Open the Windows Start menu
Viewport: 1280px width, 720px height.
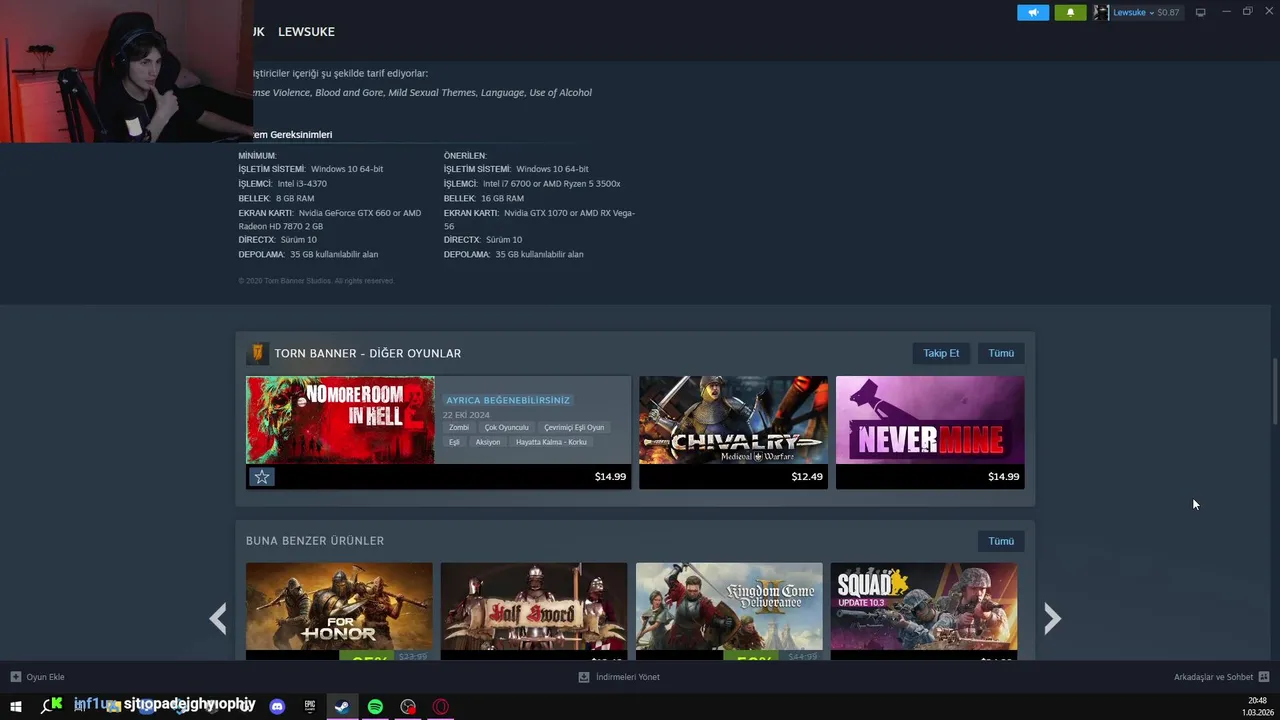coord(16,707)
